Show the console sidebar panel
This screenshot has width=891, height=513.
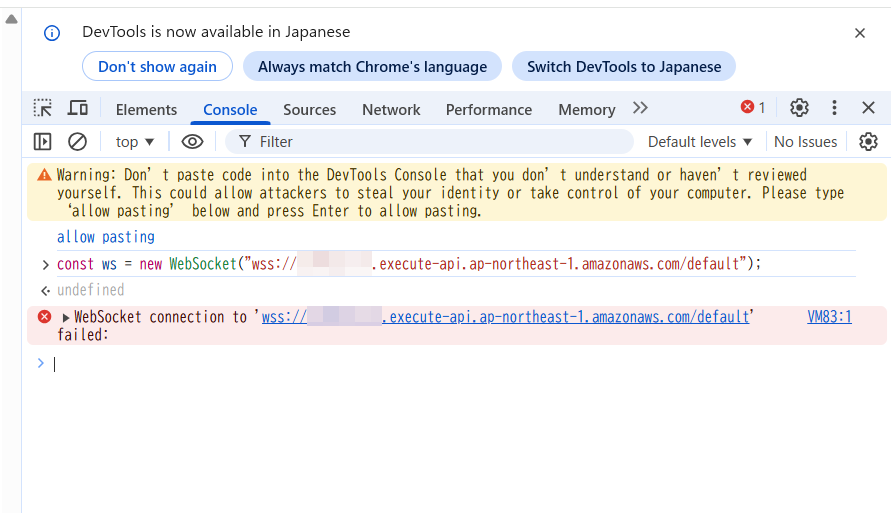pos(43,142)
